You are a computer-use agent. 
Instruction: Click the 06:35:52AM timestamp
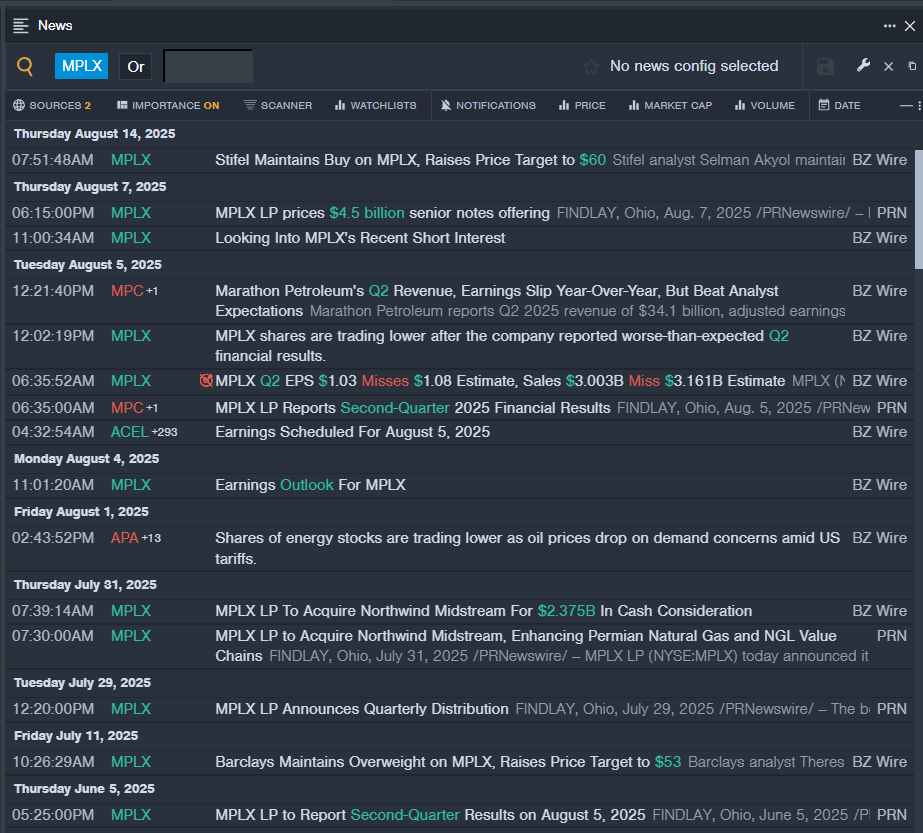click(x=53, y=381)
